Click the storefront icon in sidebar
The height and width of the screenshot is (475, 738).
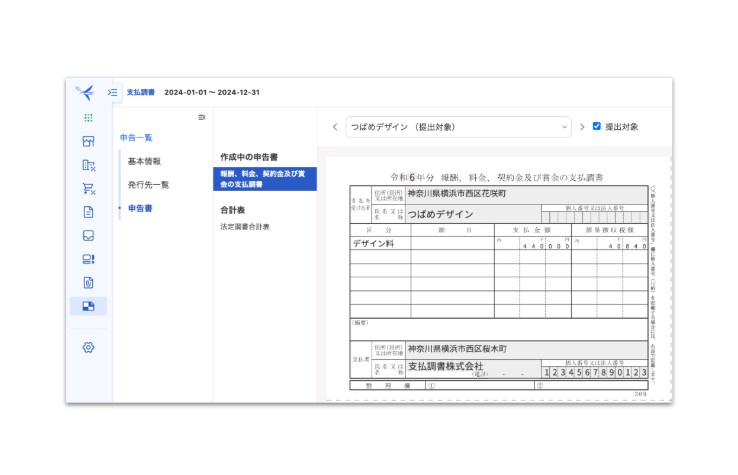[88, 142]
